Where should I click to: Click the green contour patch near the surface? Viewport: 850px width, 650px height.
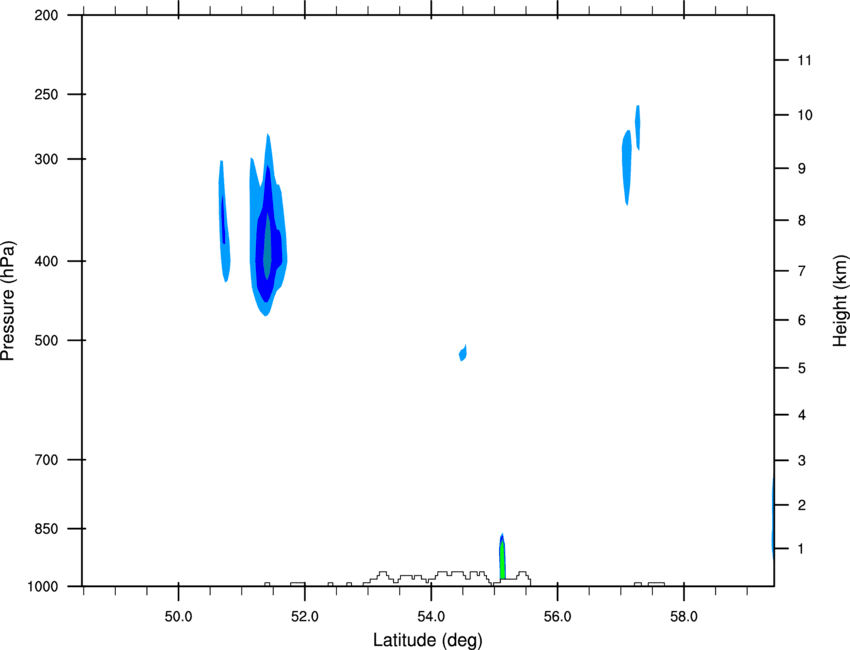pyautogui.click(x=503, y=560)
